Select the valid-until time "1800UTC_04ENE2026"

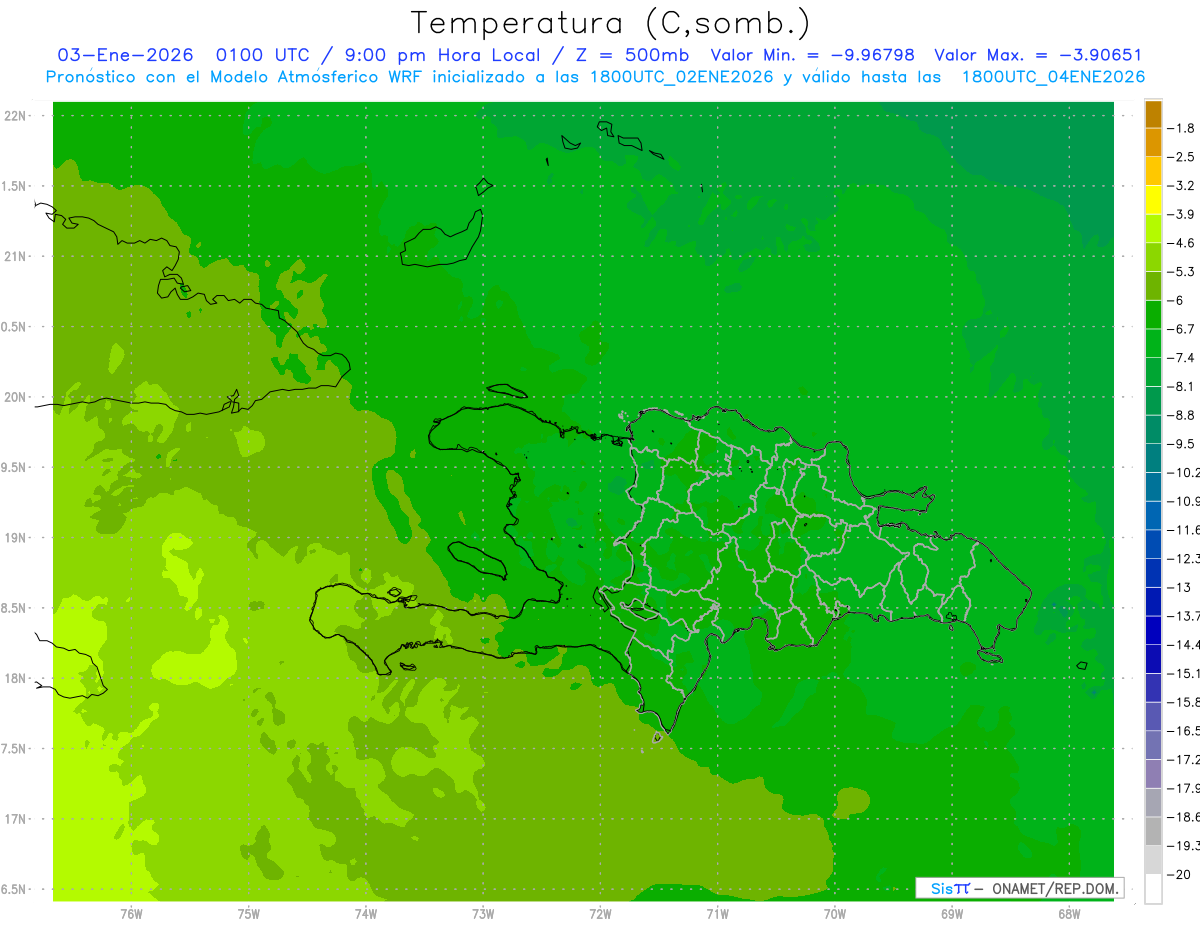tap(1053, 77)
